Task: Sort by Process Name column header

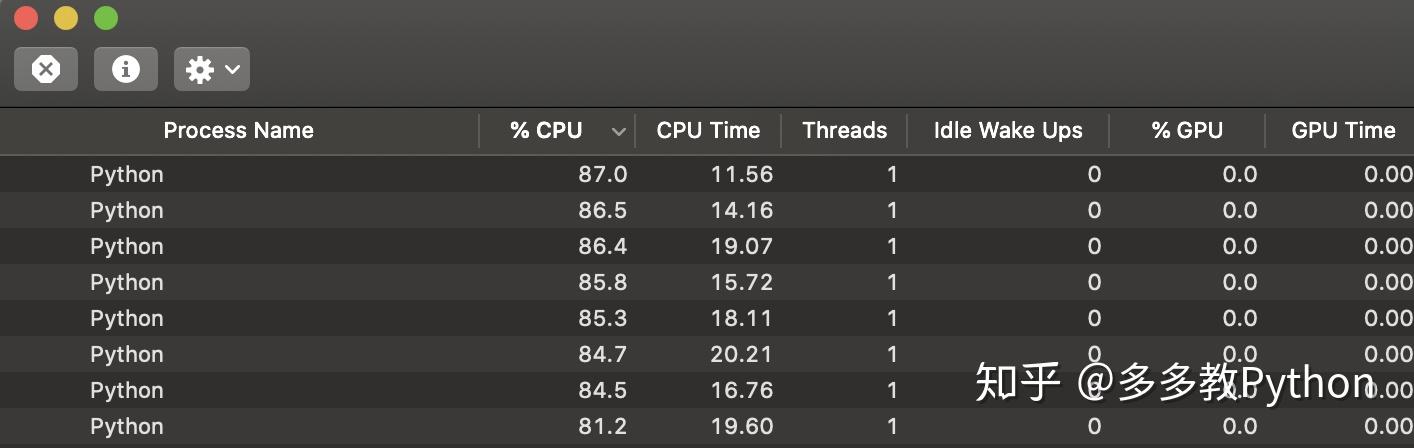Action: (238, 130)
